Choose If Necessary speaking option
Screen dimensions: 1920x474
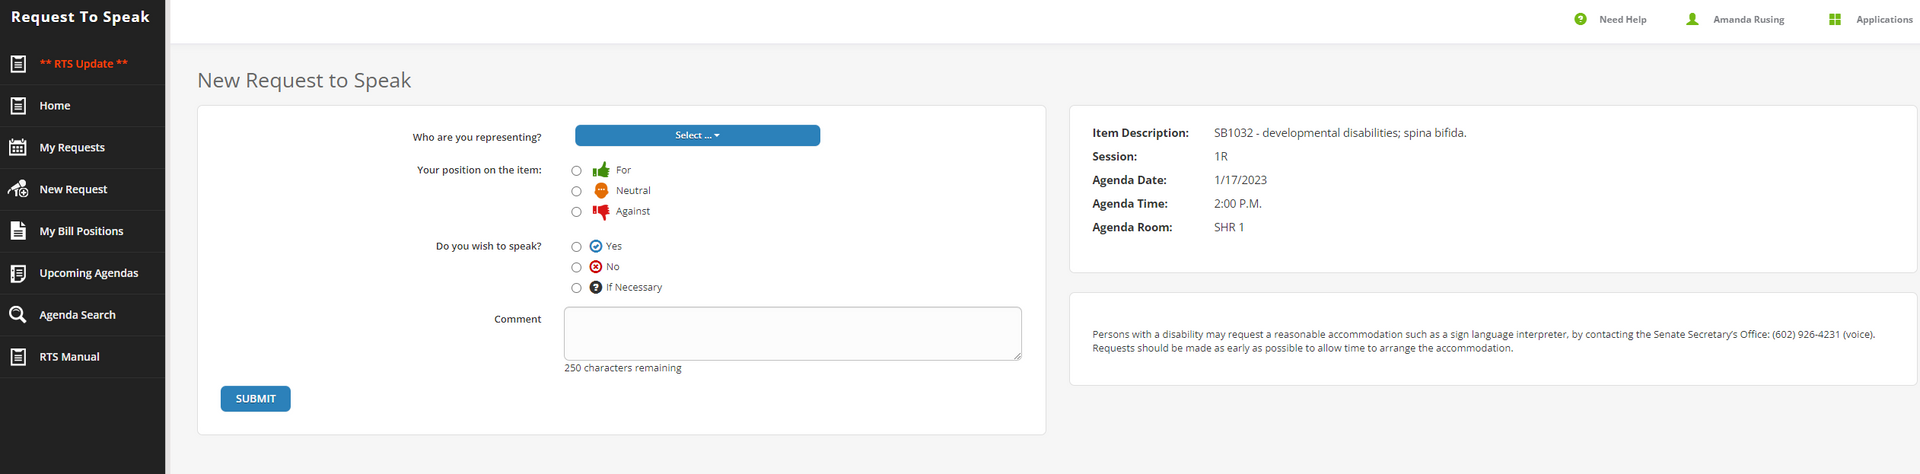click(x=576, y=288)
